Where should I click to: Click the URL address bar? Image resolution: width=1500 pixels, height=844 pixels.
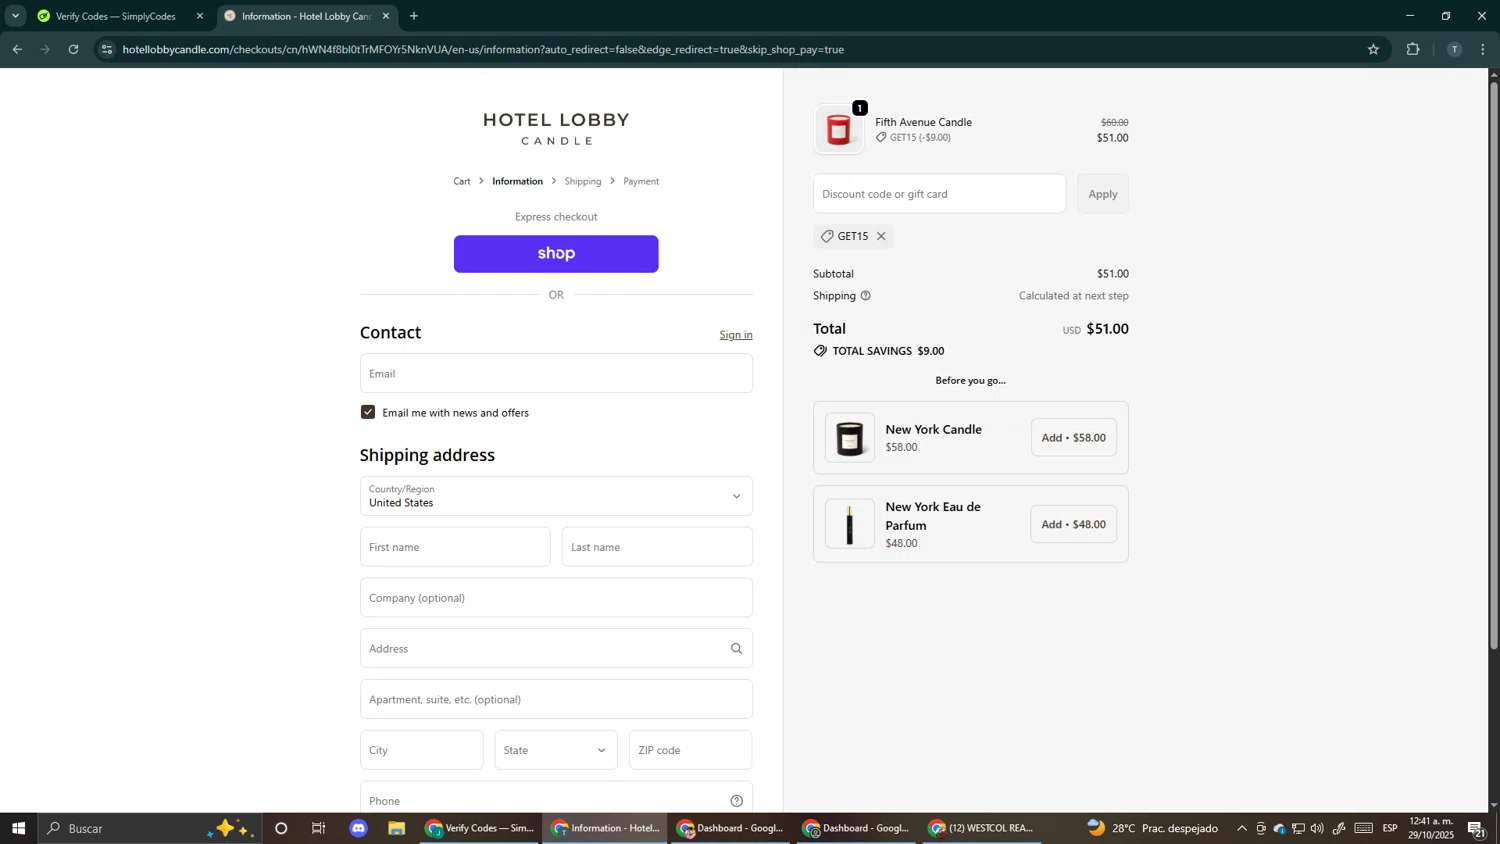[x=740, y=49]
